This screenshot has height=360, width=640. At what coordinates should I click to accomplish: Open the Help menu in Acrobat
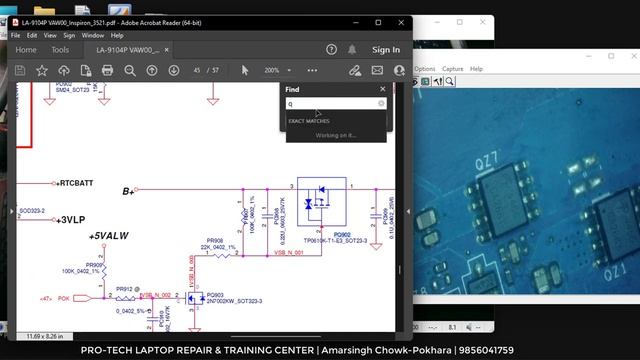(117, 36)
